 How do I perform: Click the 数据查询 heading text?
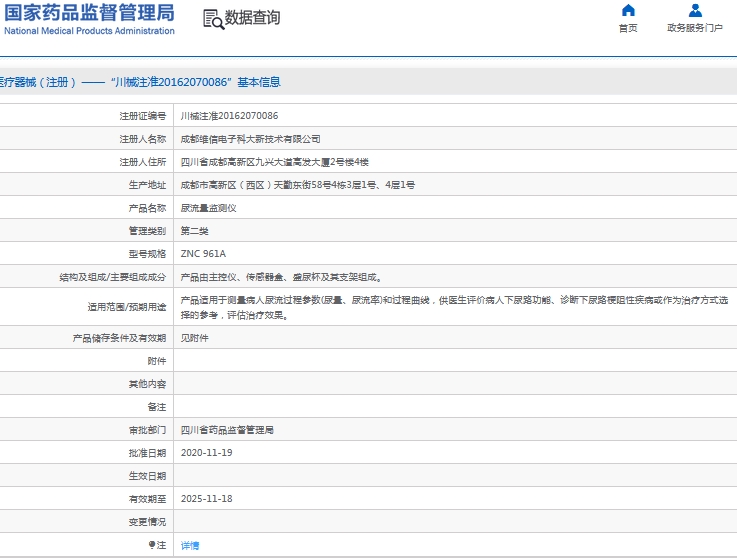pyautogui.click(x=252, y=18)
